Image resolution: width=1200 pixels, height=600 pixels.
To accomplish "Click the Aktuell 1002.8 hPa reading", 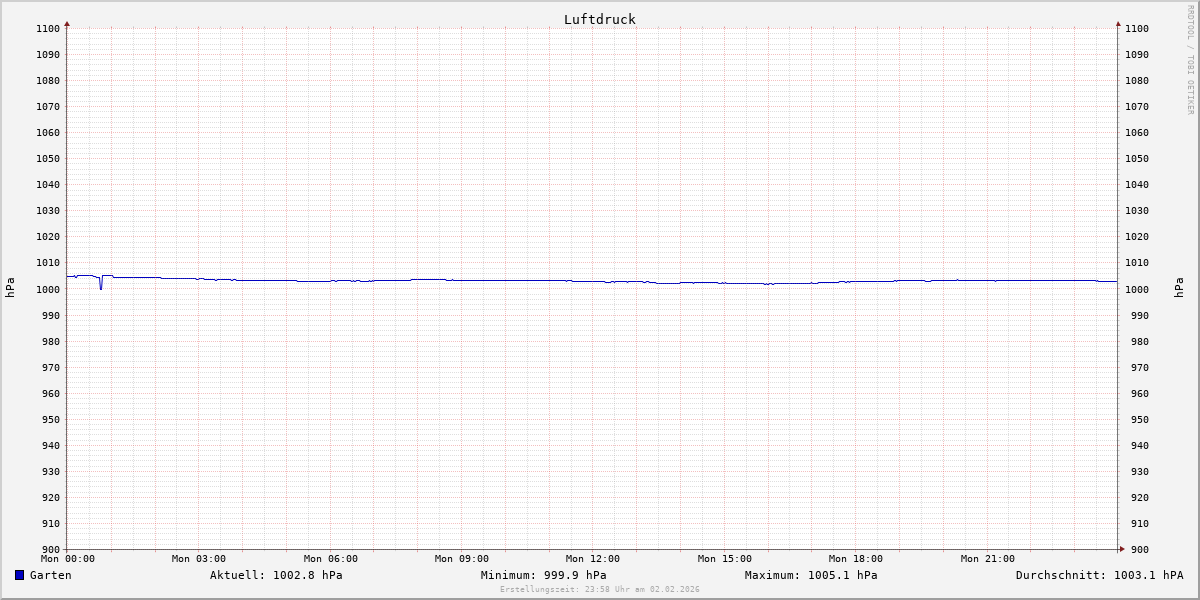I will click(x=276, y=575).
